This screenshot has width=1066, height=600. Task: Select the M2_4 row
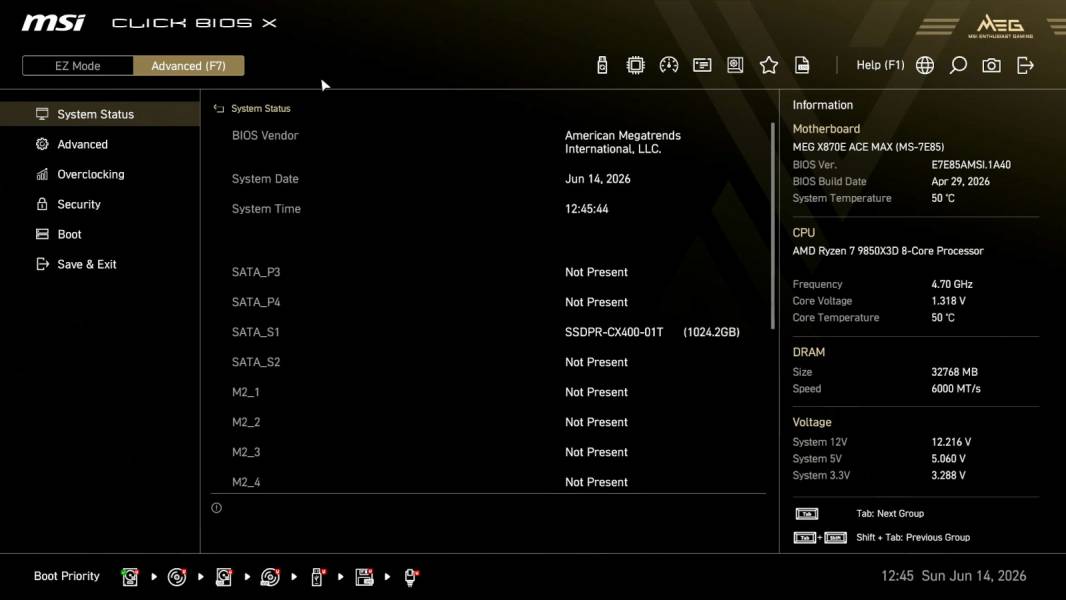489,481
